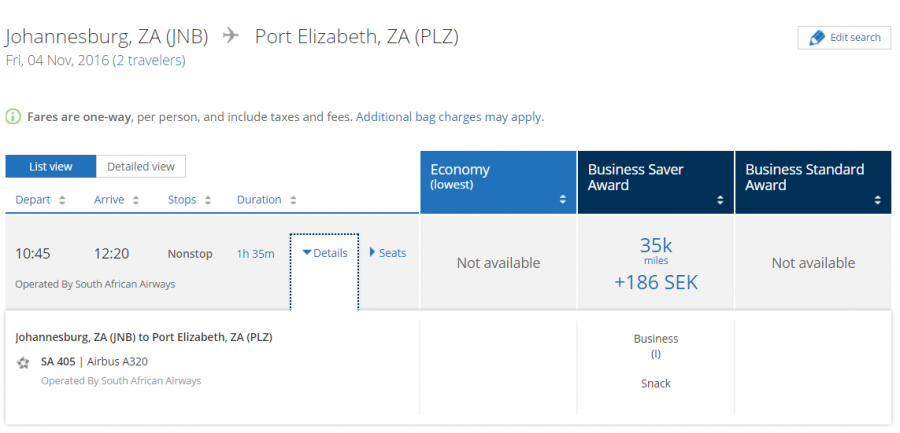Open the 2 travelers link

[149, 60]
